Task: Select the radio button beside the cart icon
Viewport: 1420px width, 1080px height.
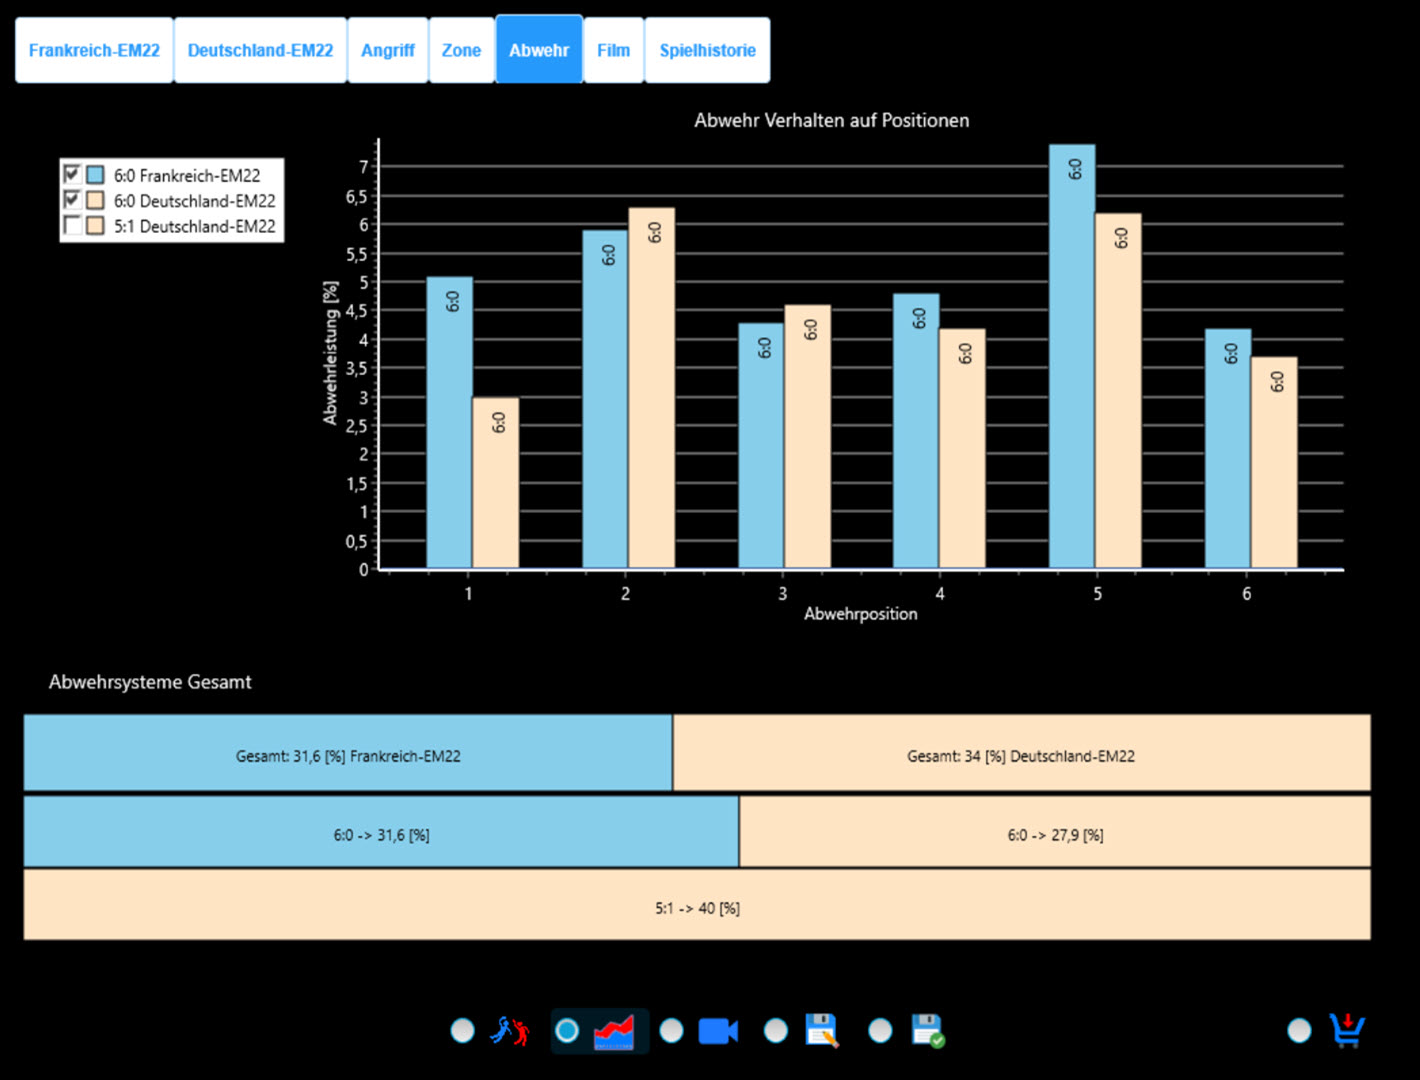Action: tap(1299, 1031)
